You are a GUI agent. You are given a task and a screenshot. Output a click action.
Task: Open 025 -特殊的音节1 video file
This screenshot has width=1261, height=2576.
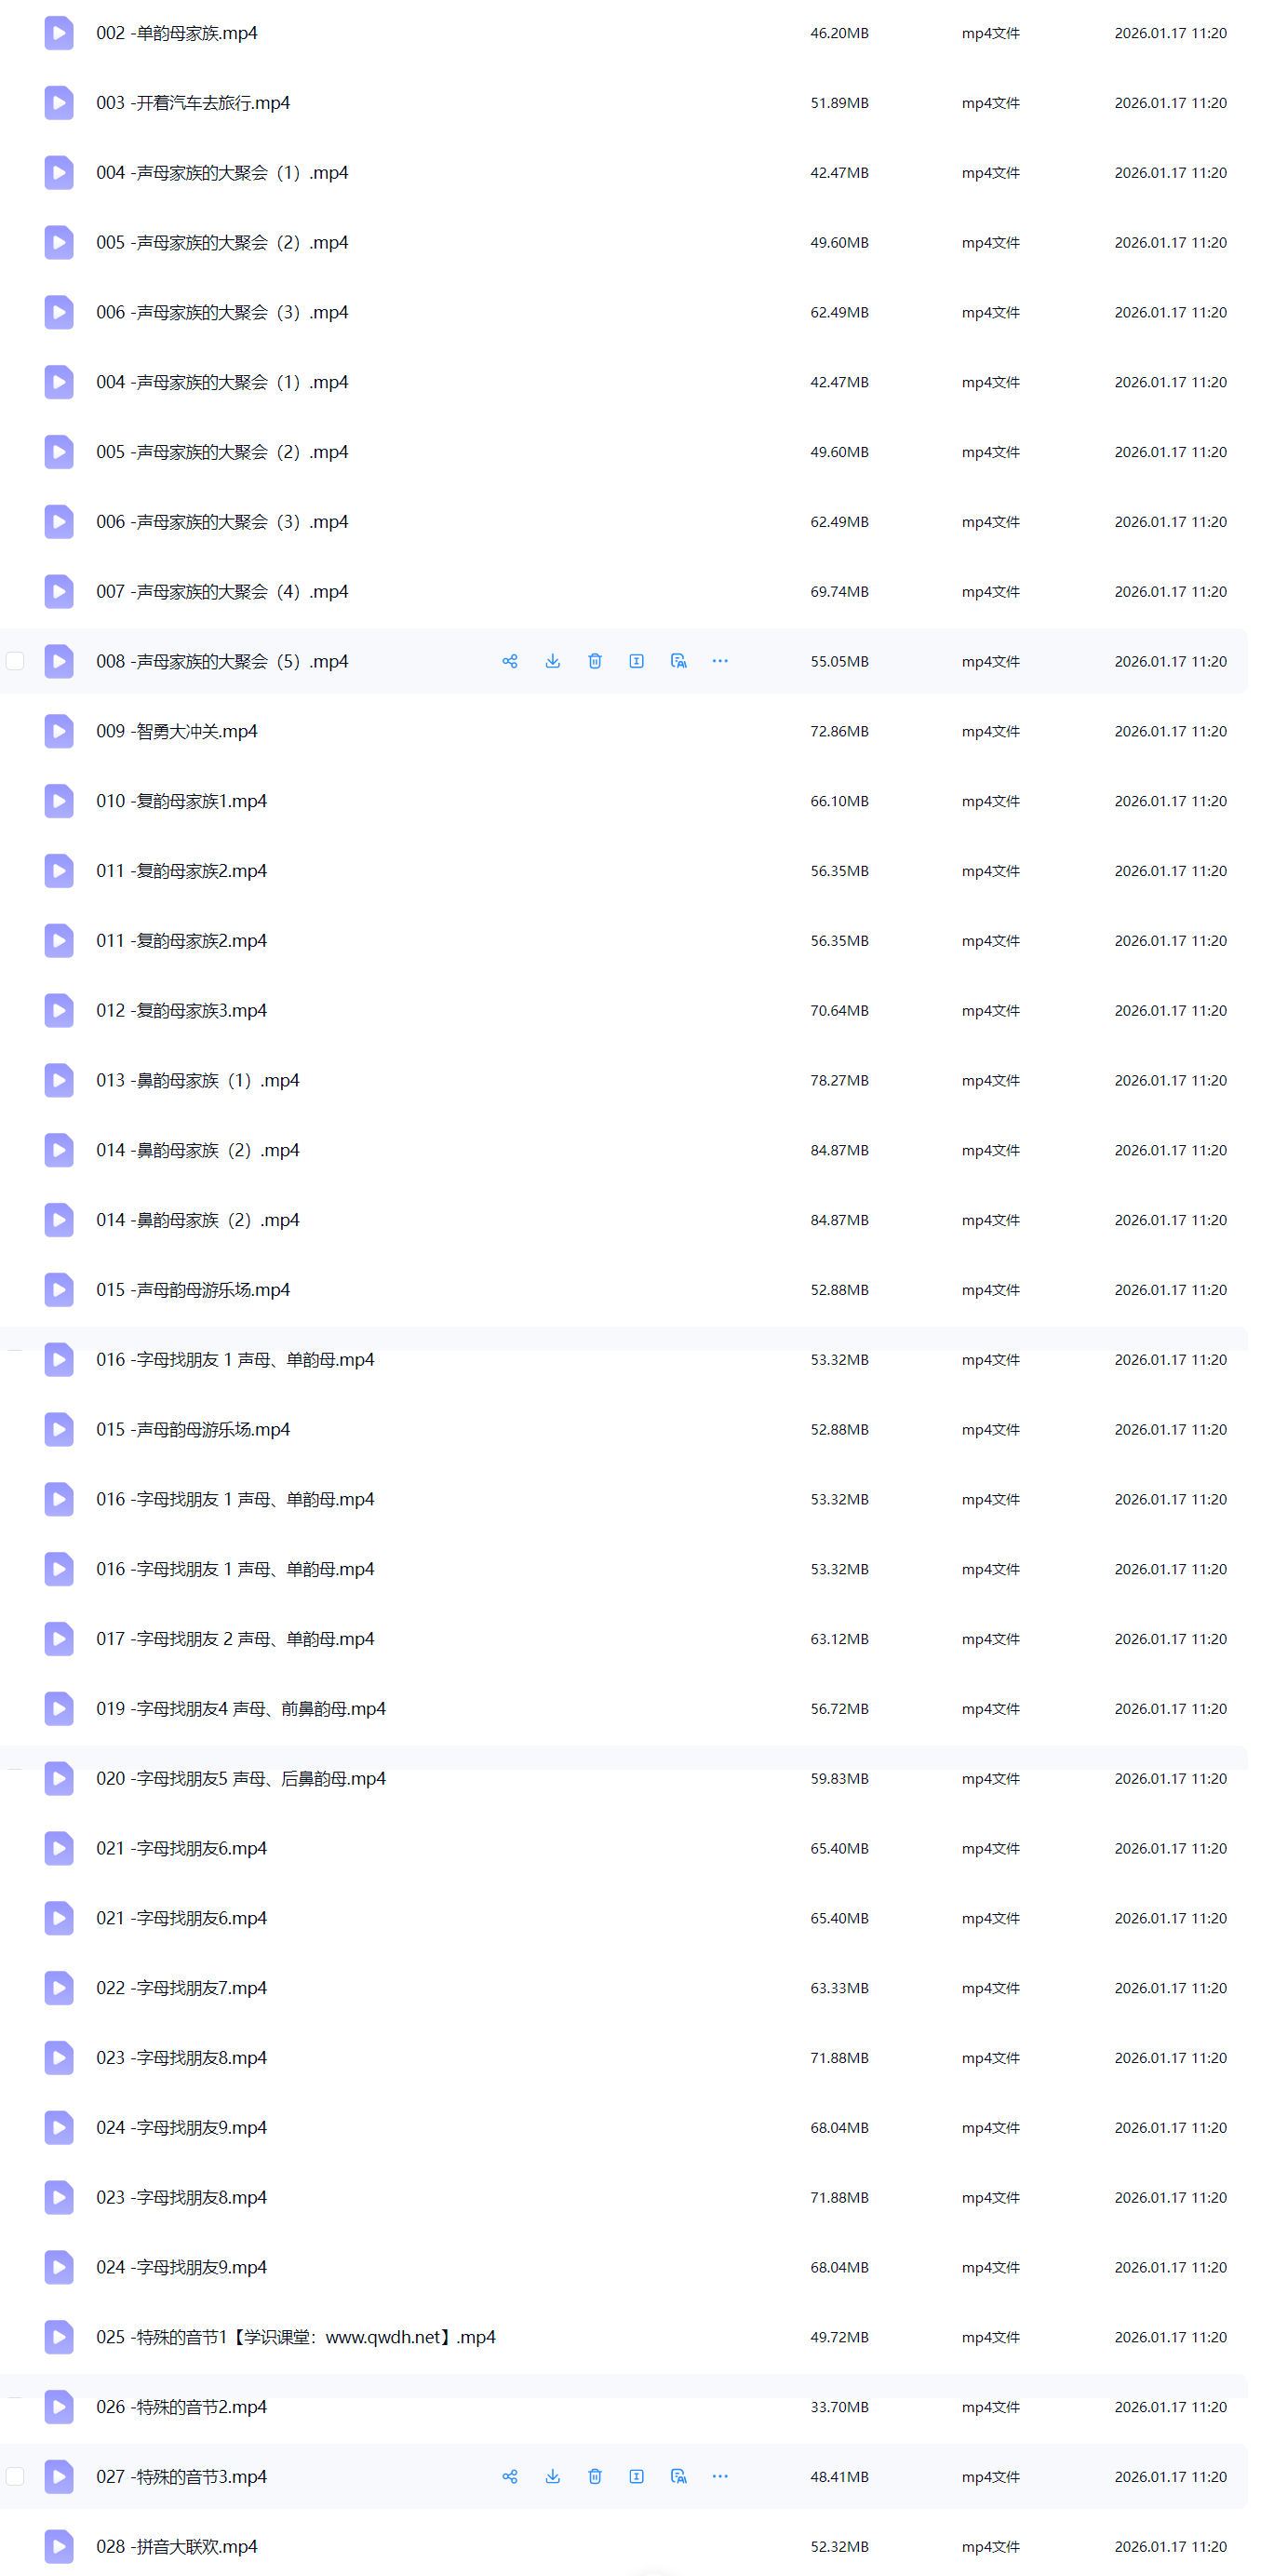[295, 2337]
